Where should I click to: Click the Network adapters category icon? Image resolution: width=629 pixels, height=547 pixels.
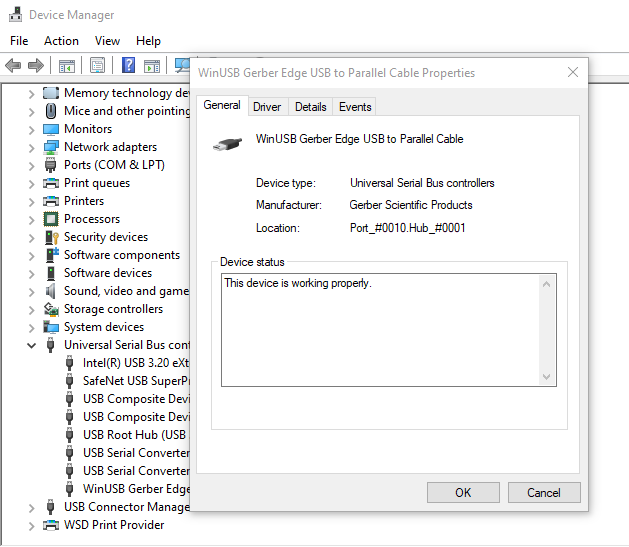pyautogui.click(x=51, y=147)
